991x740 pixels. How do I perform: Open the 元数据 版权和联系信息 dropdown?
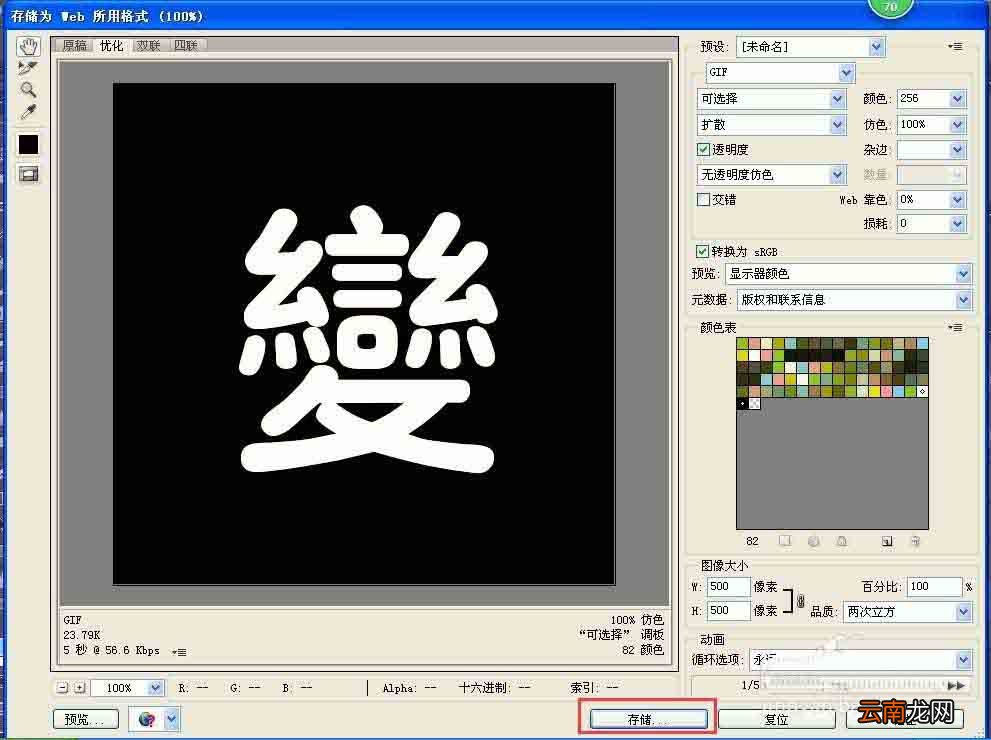coord(854,300)
